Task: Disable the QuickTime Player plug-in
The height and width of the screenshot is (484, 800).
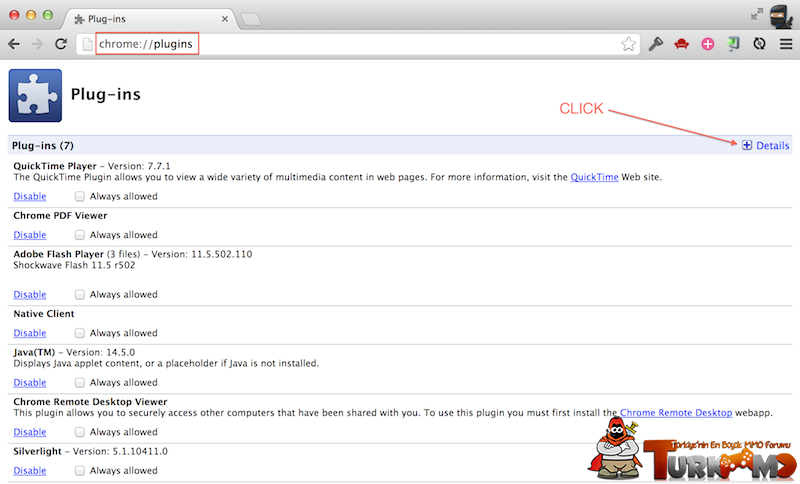Action: pos(30,196)
